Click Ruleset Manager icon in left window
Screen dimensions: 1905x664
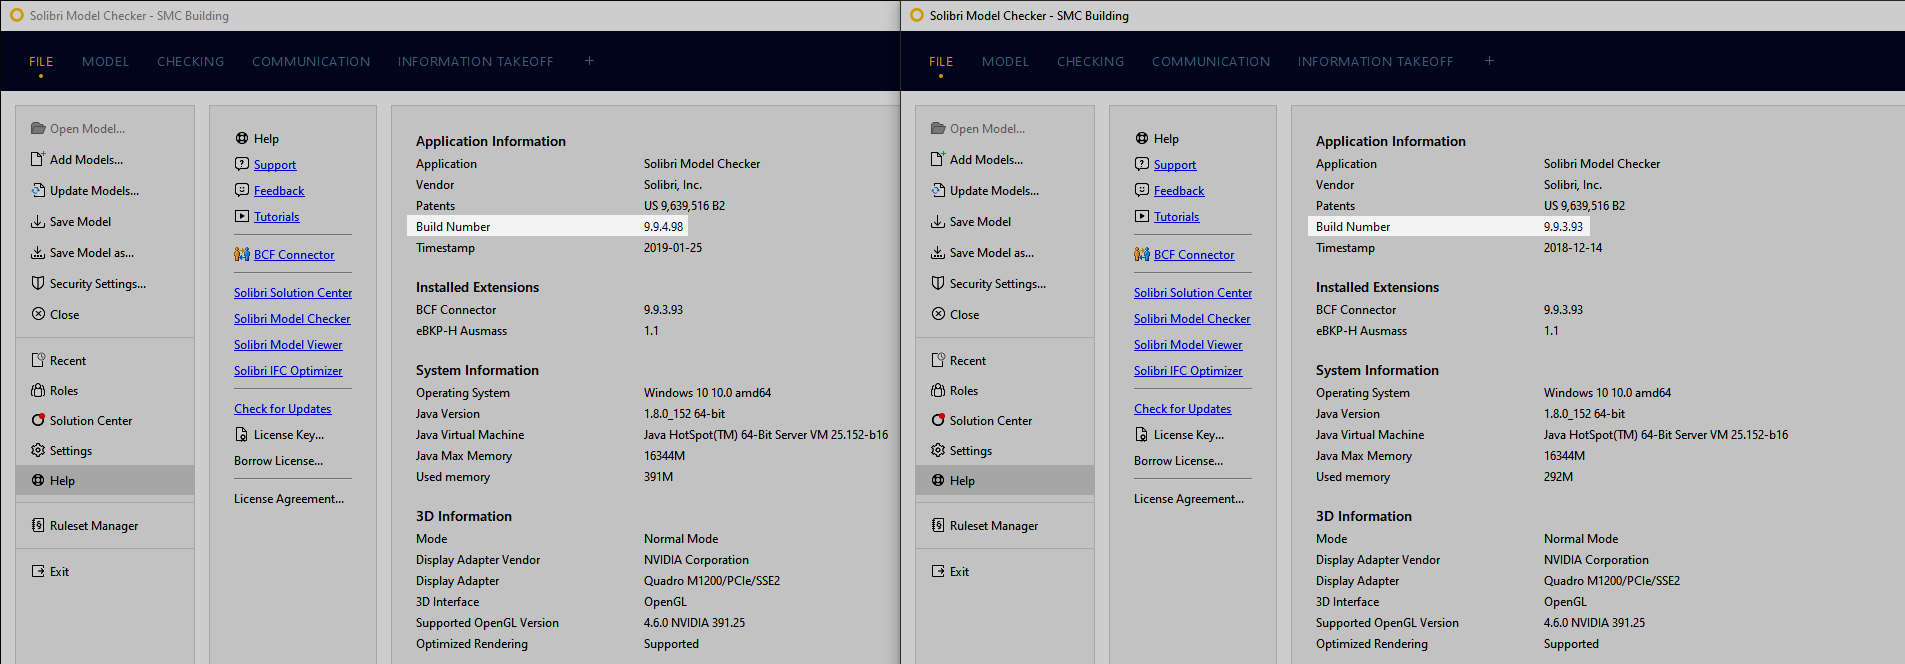coord(38,525)
